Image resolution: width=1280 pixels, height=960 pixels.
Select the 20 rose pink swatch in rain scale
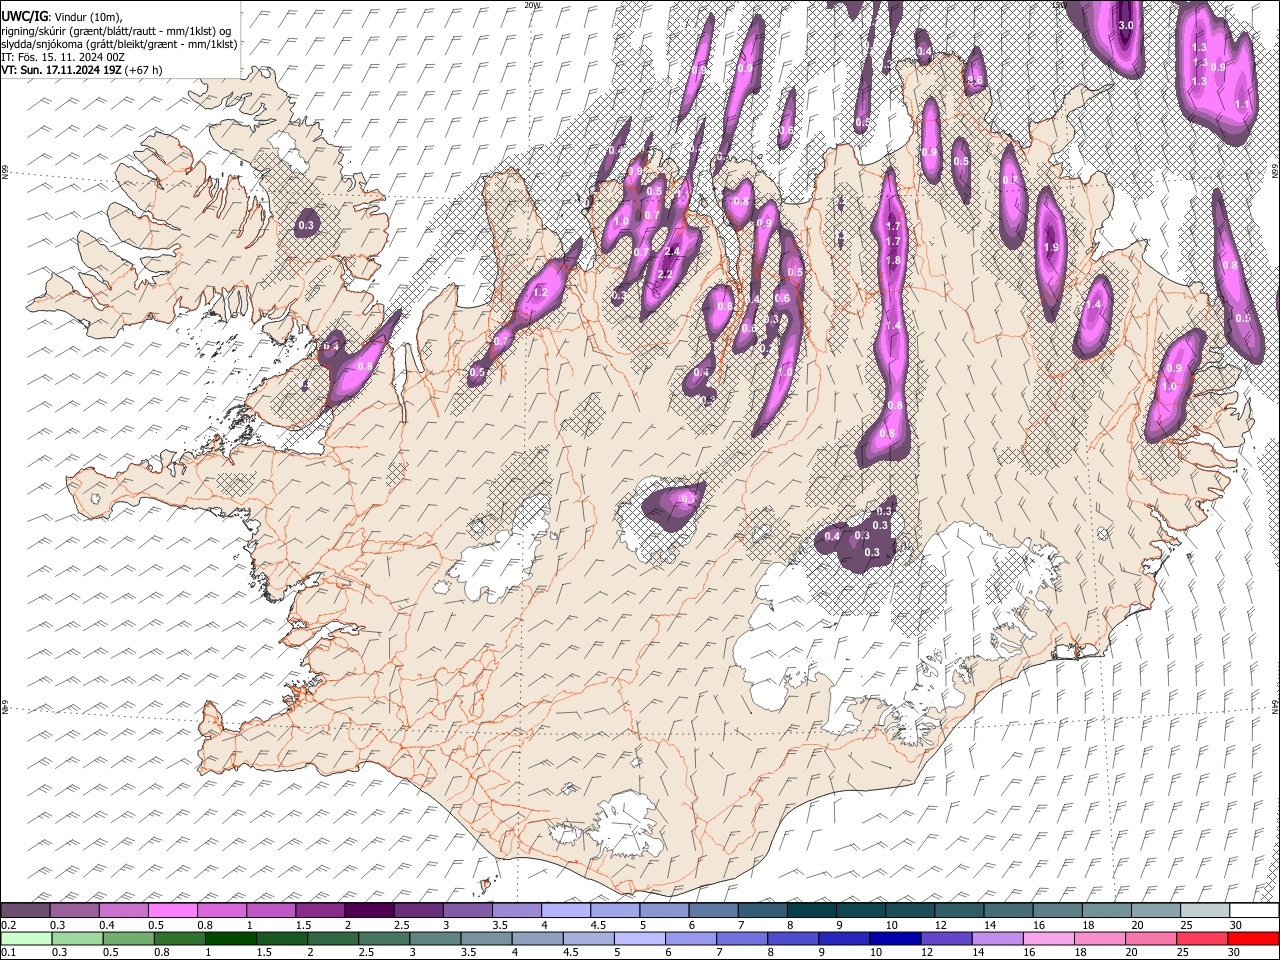pos(1152,938)
